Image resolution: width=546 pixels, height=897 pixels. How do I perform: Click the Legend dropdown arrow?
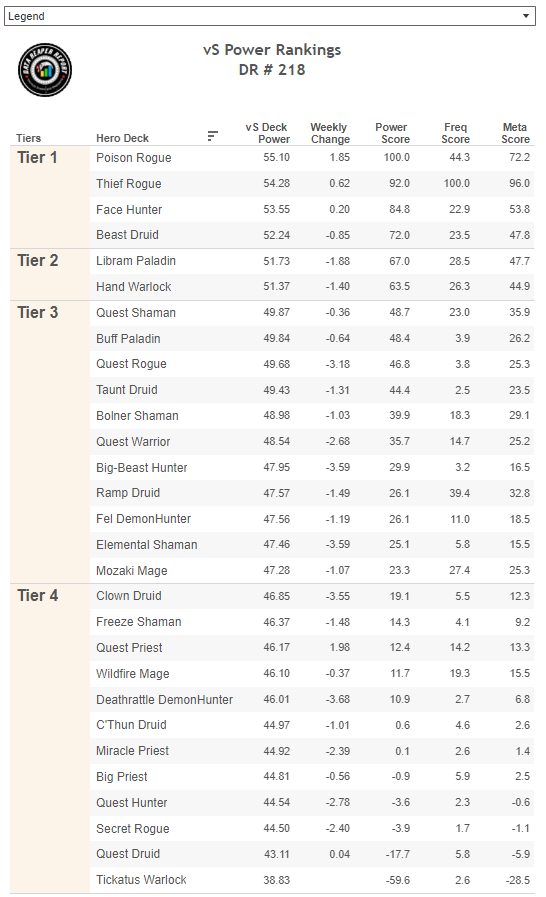point(525,16)
